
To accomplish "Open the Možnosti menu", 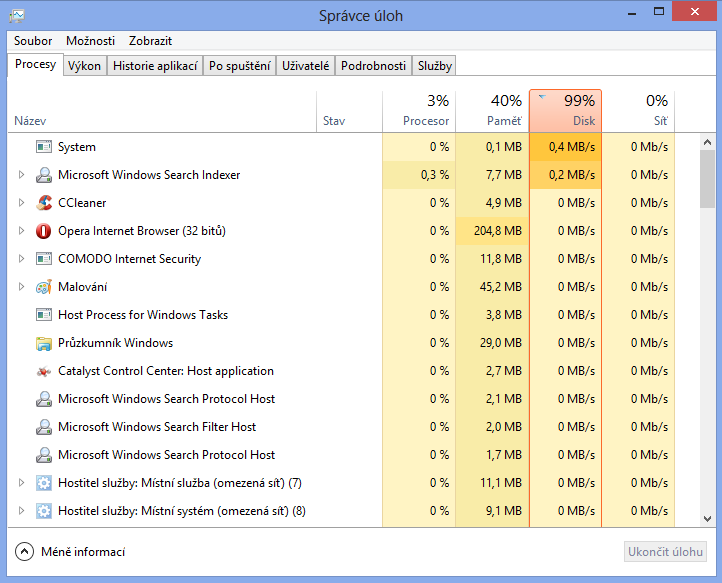I will [x=90, y=41].
